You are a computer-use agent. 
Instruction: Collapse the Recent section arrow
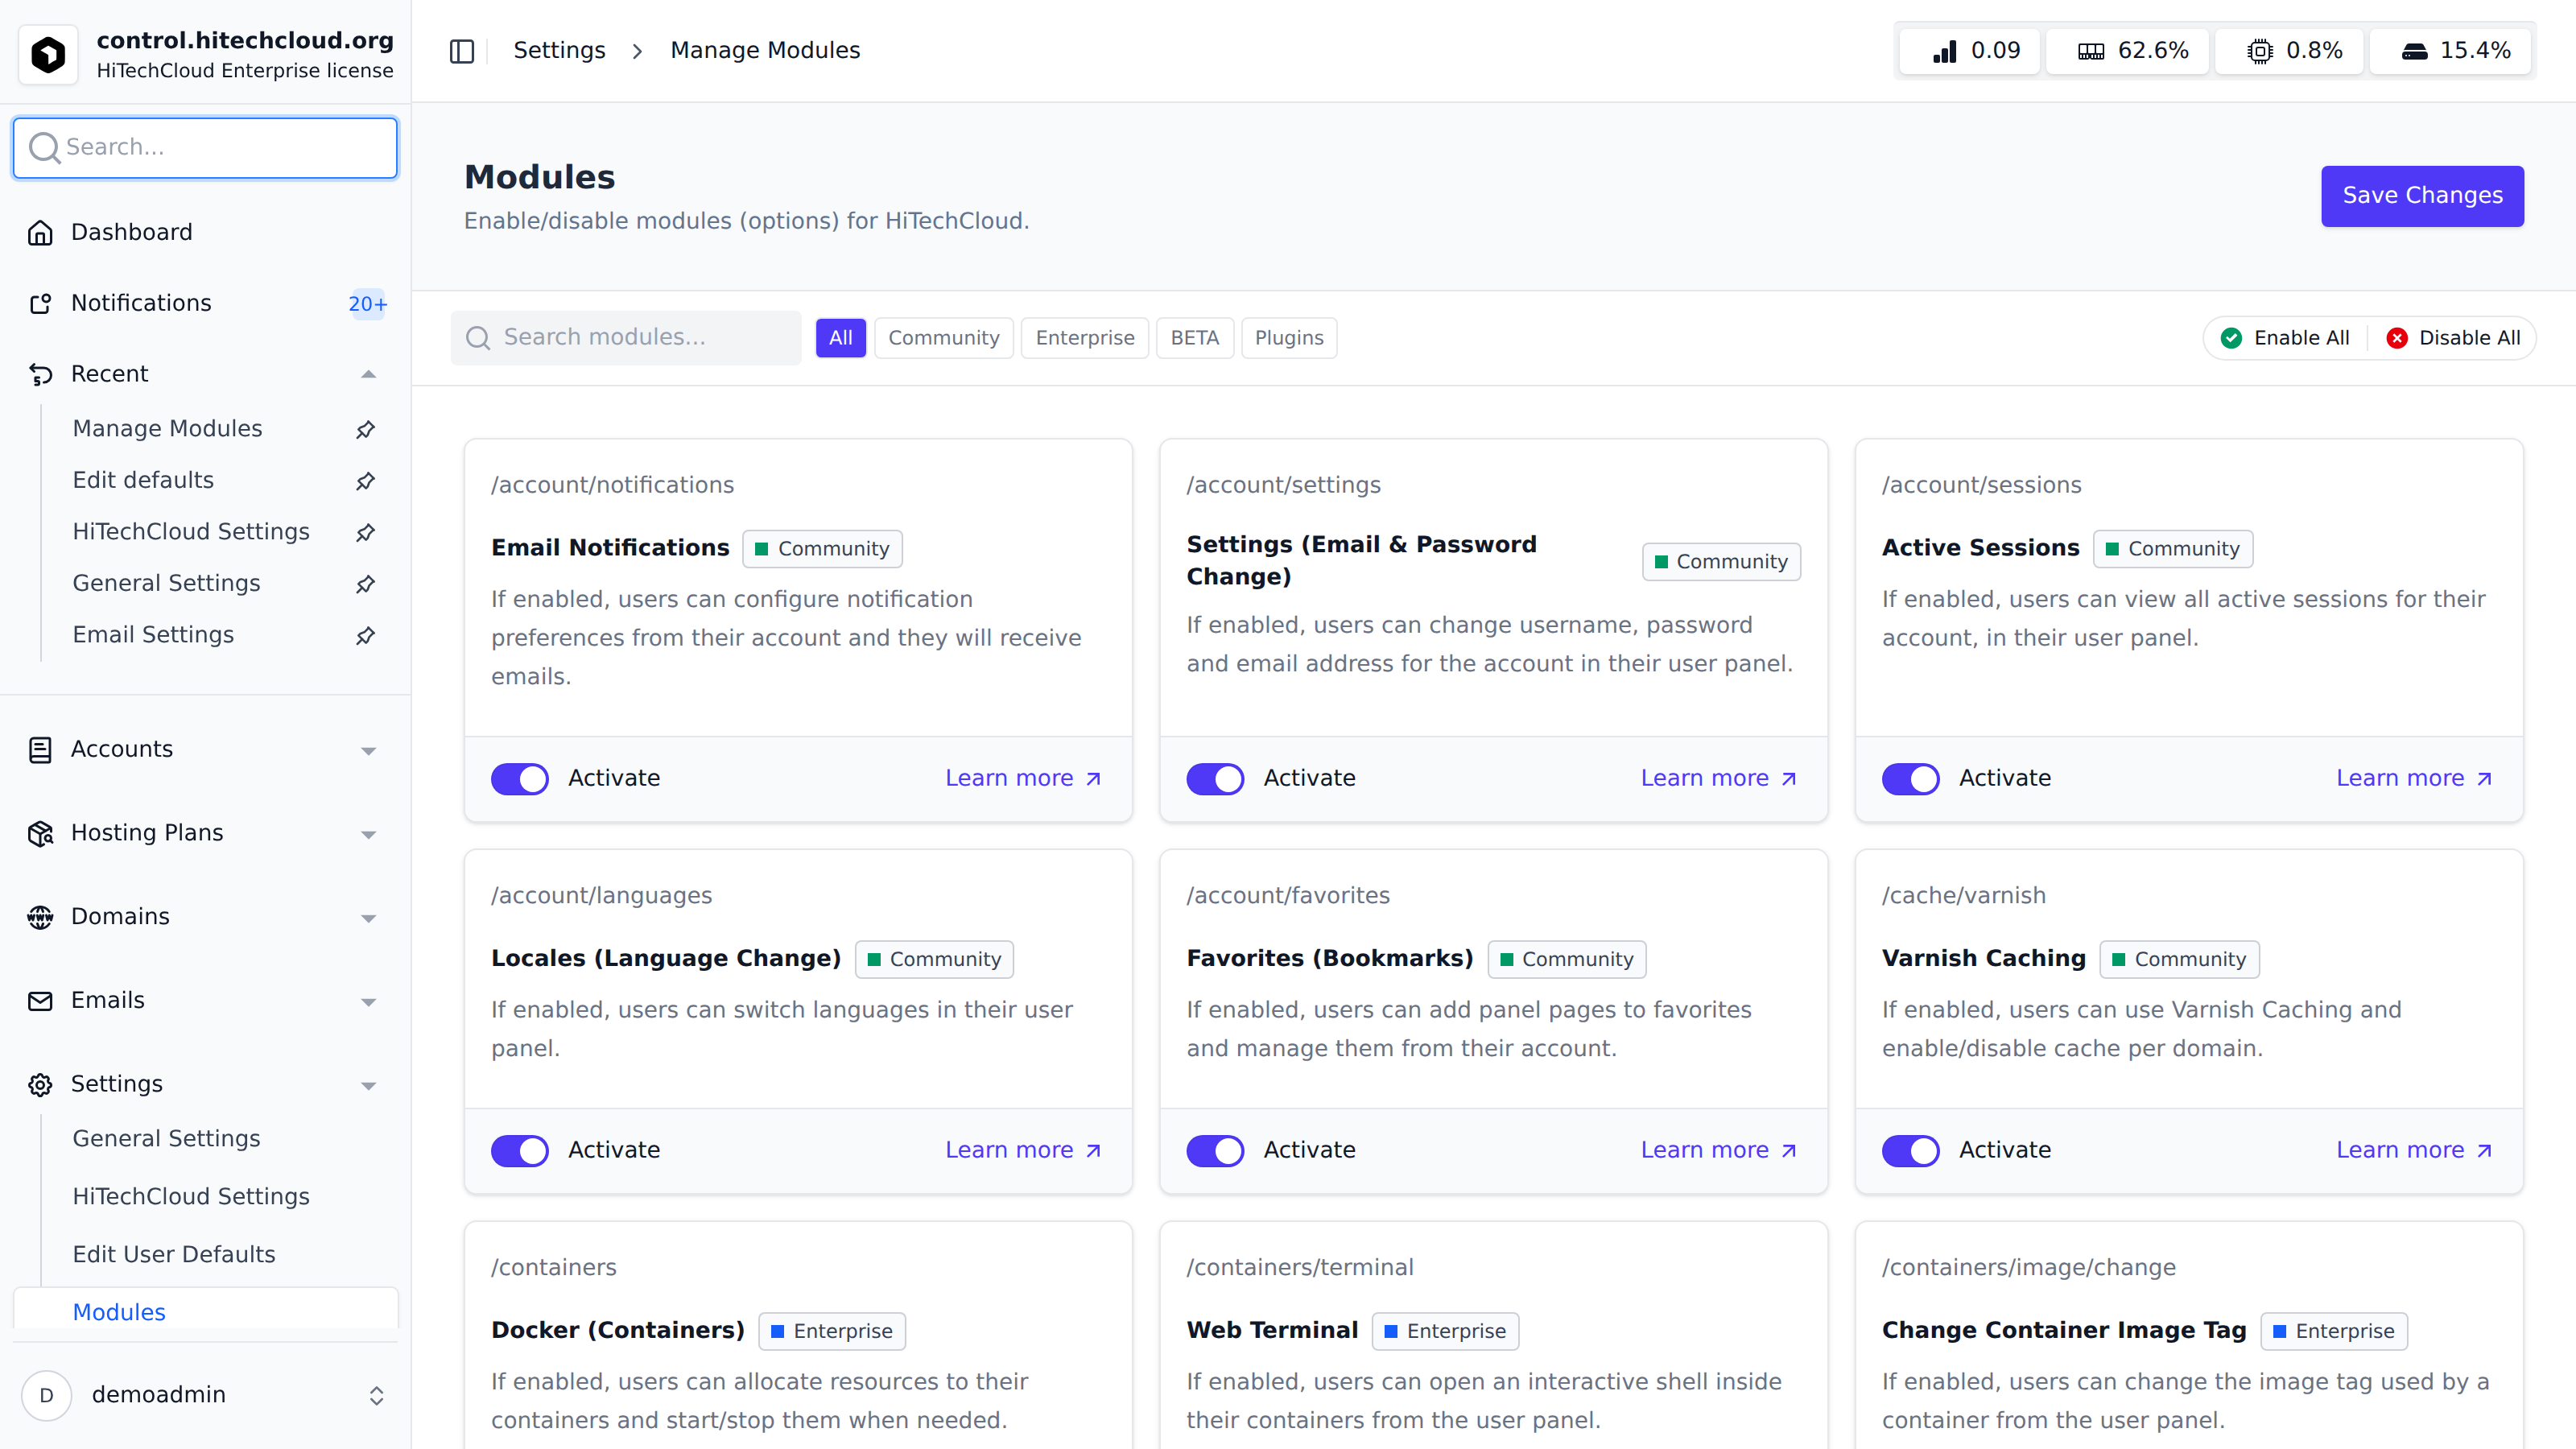click(368, 374)
